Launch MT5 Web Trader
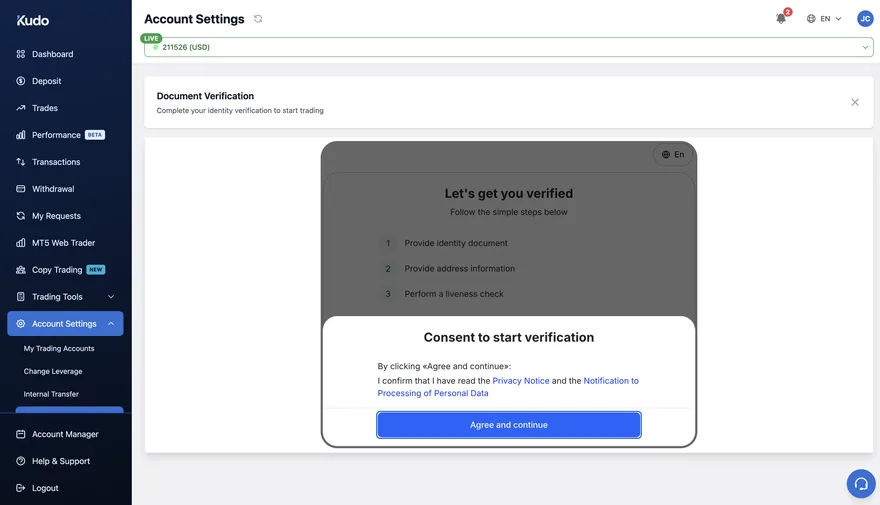The image size is (880, 505). [65, 242]
